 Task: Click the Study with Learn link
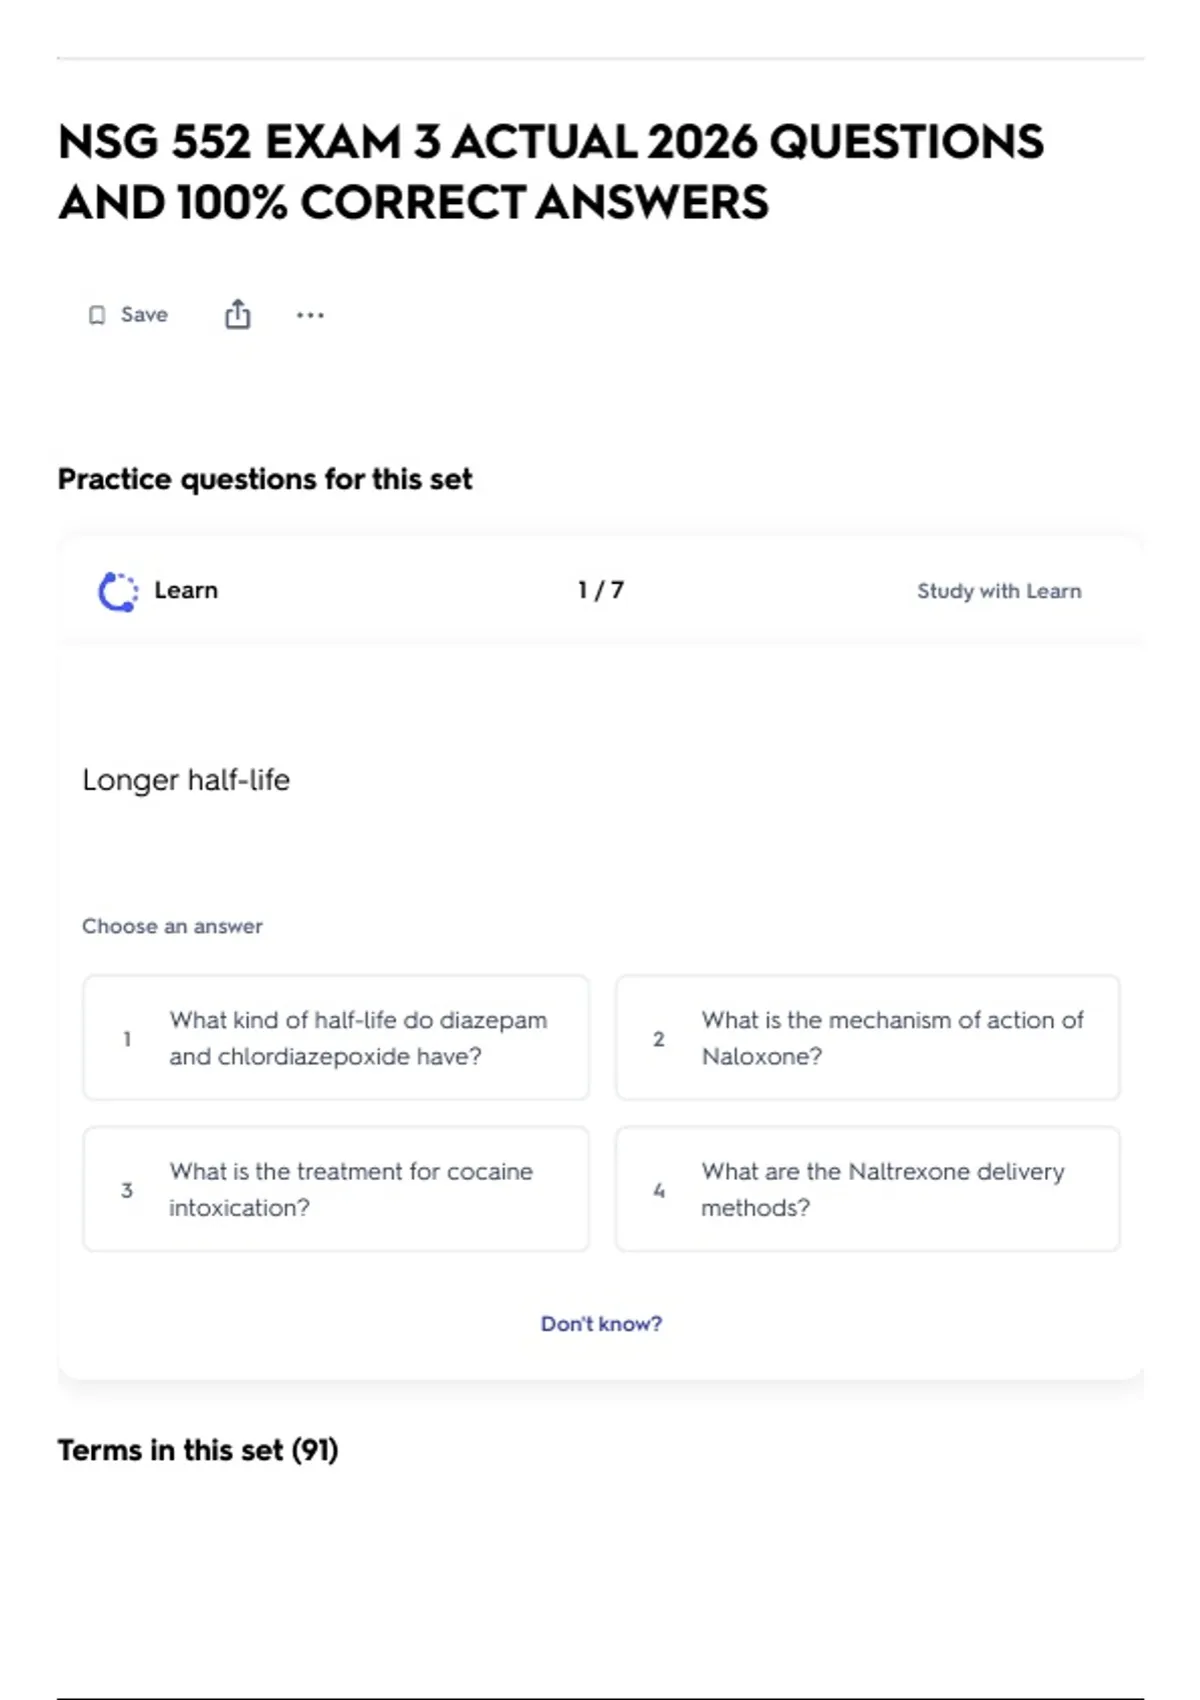pos(999,591)
